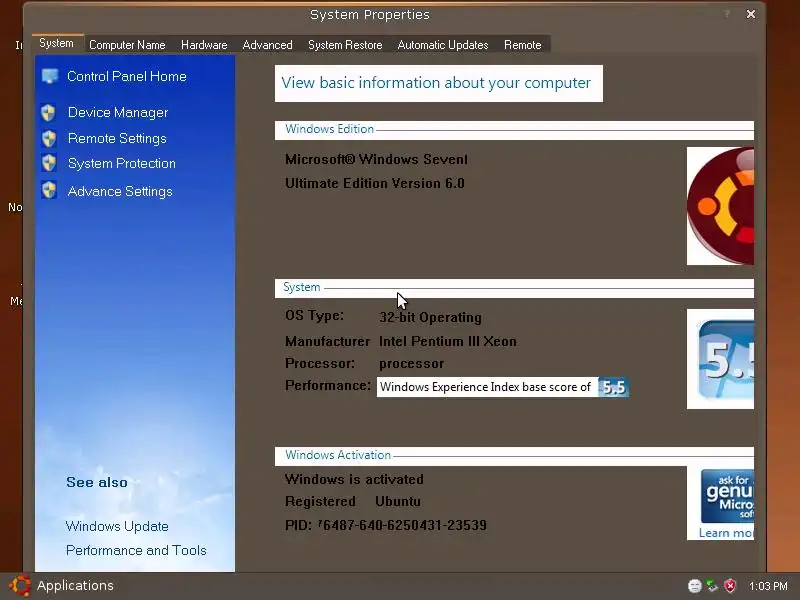Click Microsoft Windows Seven text
The image size is (800, 600).
click(x=376, y=159)
